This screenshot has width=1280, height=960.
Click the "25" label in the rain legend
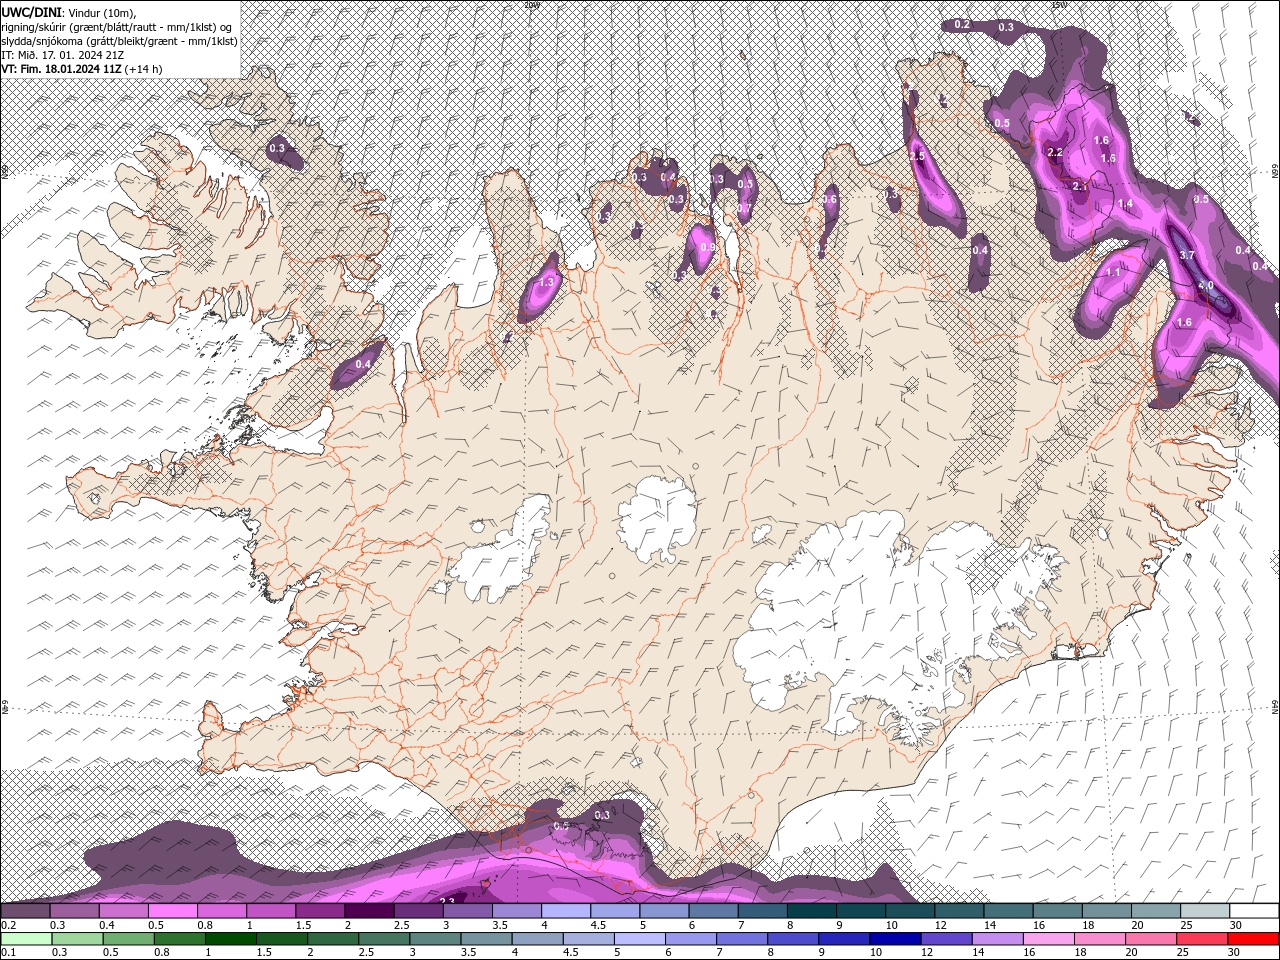point(1183,953)
